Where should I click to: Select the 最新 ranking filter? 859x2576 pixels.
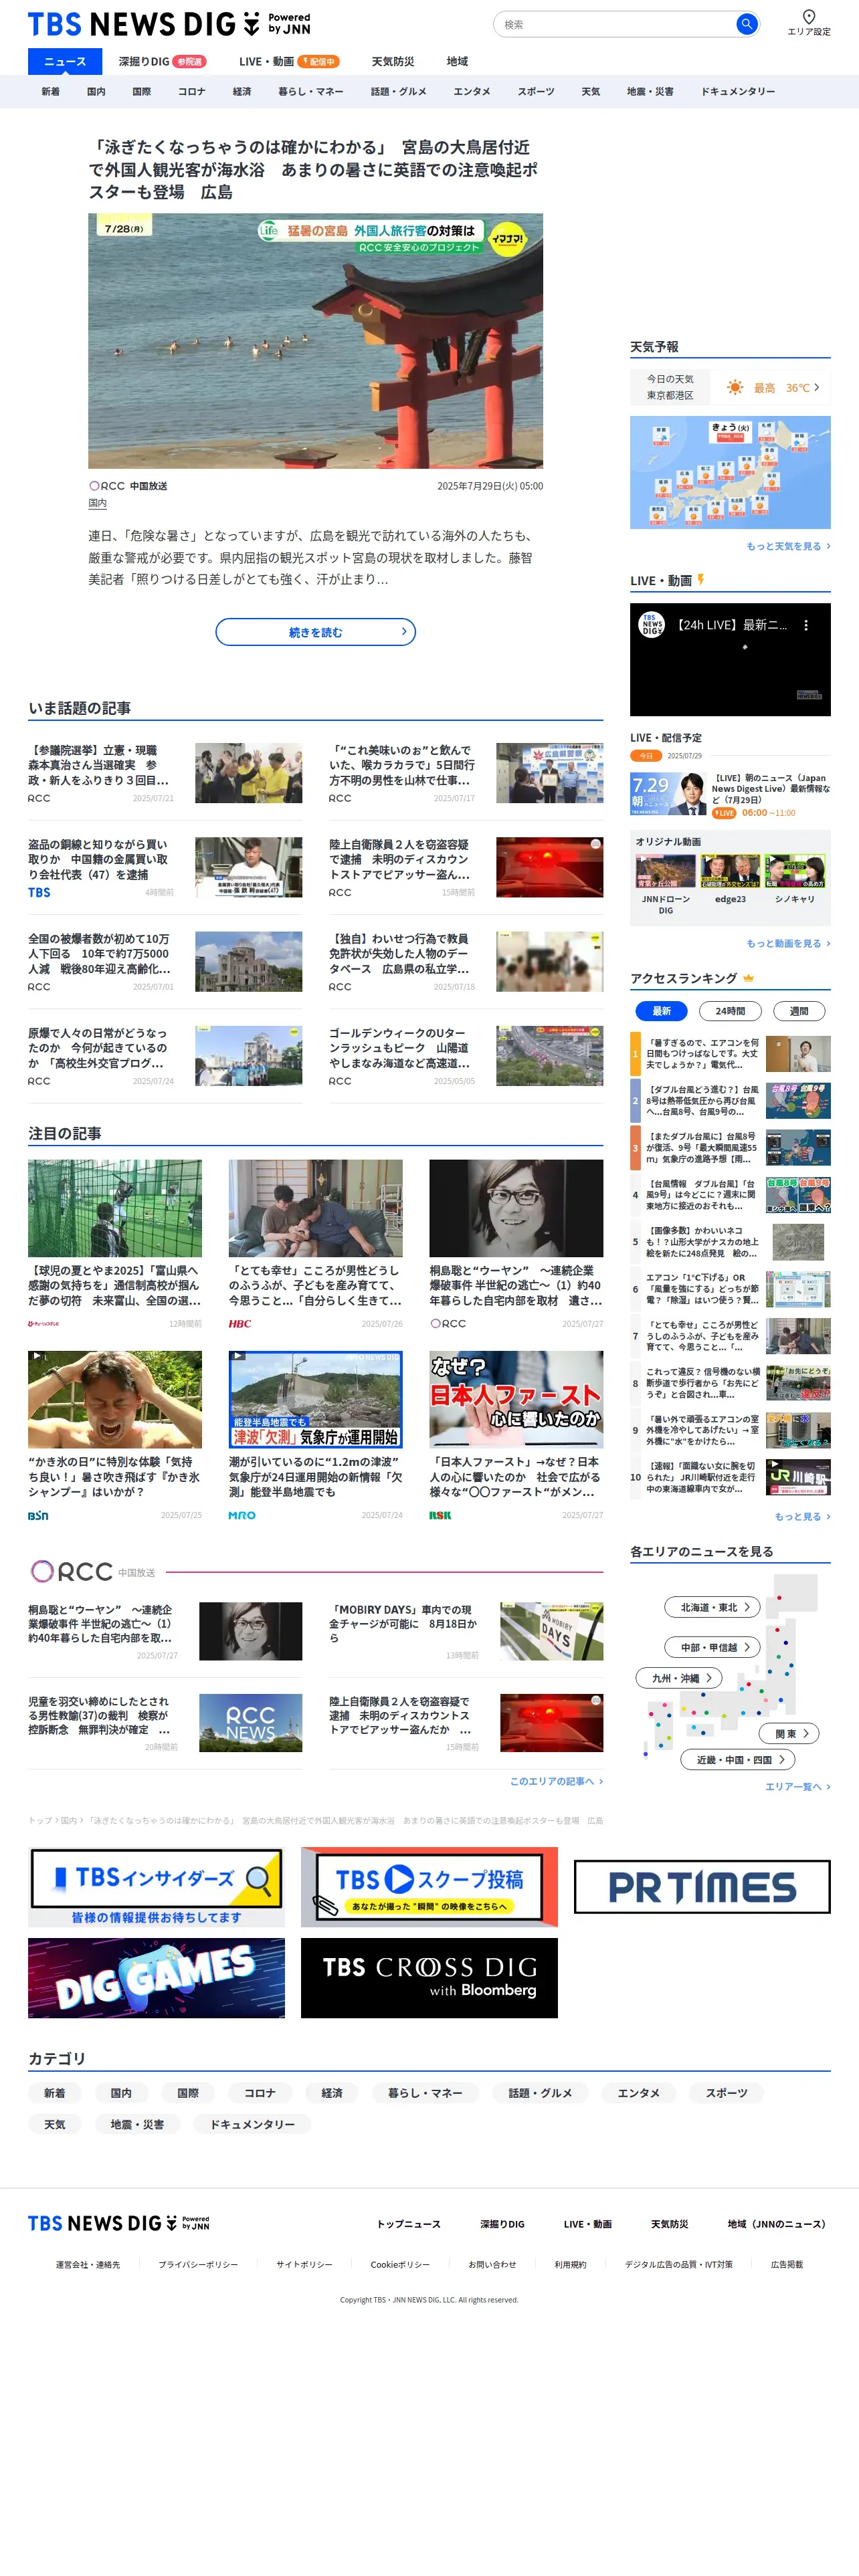point(661,1011)
